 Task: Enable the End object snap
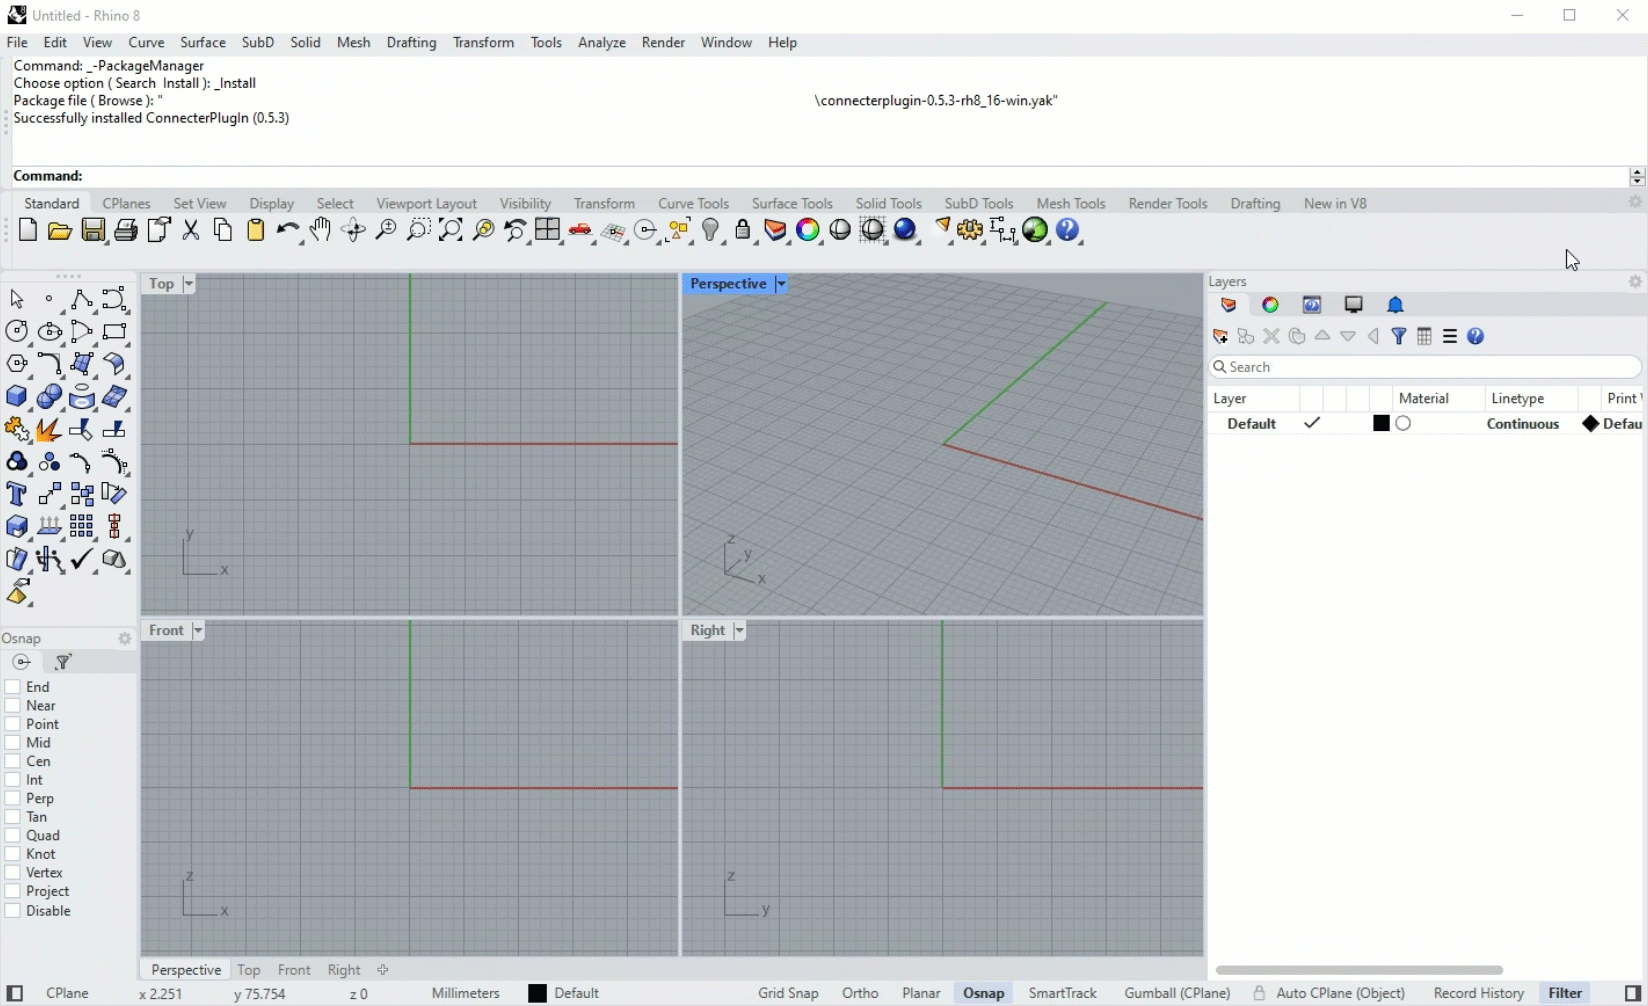[13, 687]
